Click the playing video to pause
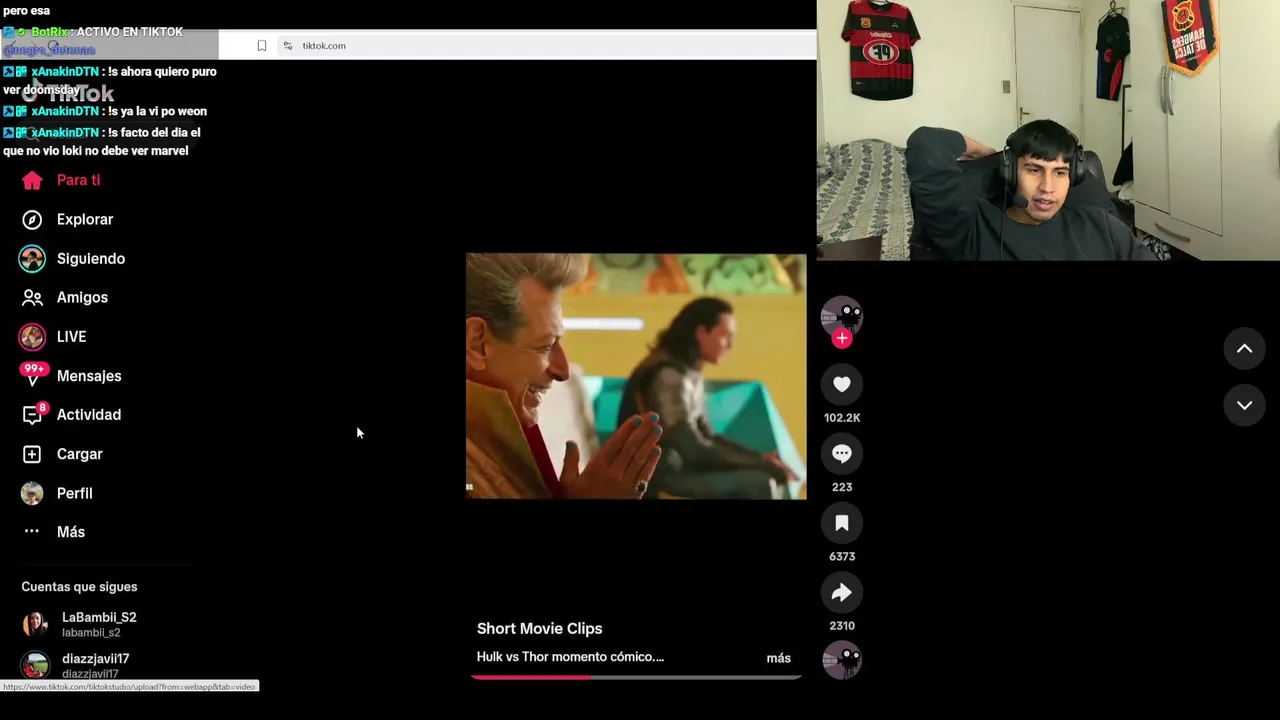The height and width of the screenshot is (720, 1280). coord(636,376)
